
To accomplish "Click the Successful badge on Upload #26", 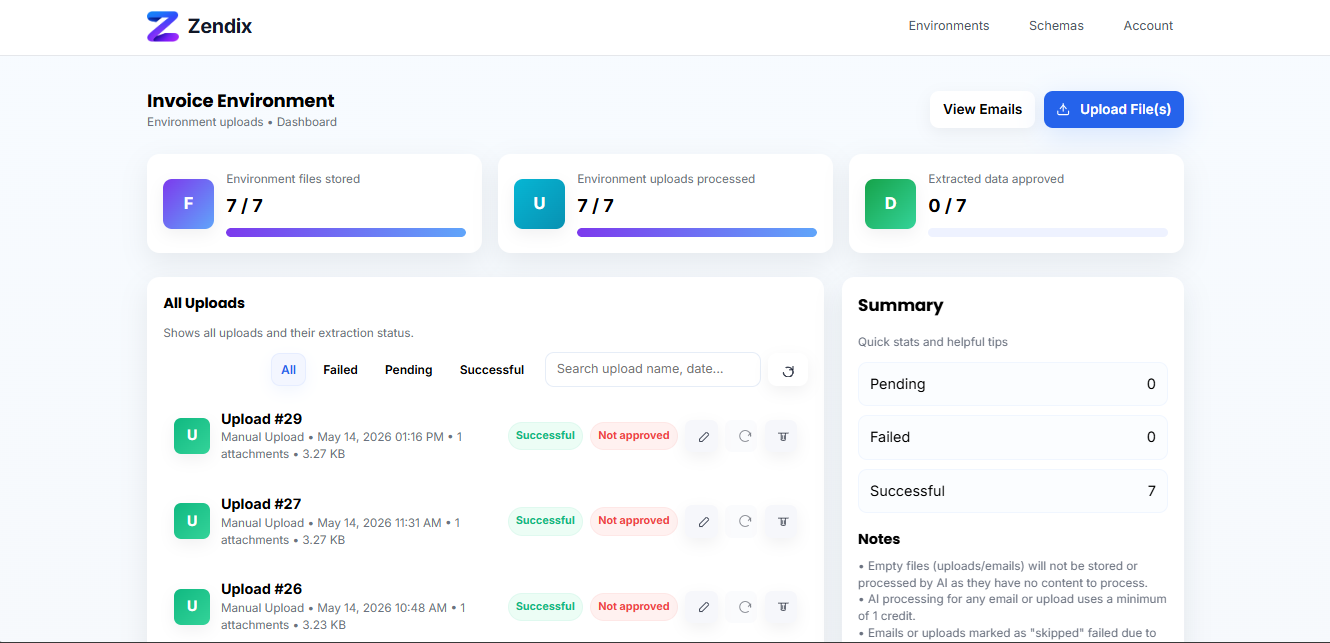I will pos(545,607).
